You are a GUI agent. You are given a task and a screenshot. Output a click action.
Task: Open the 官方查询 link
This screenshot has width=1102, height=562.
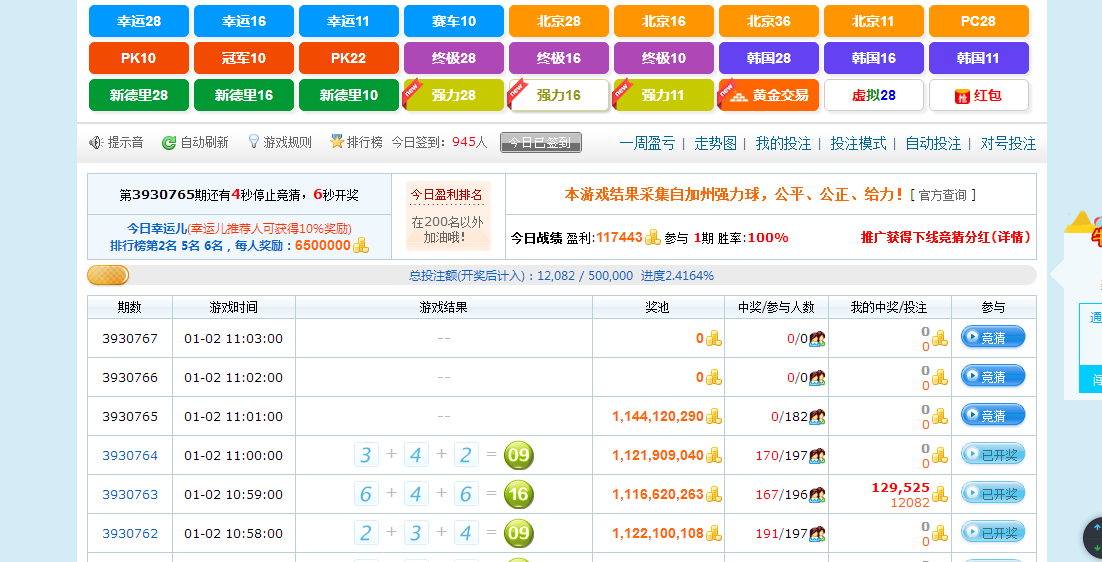click(946, 195)
